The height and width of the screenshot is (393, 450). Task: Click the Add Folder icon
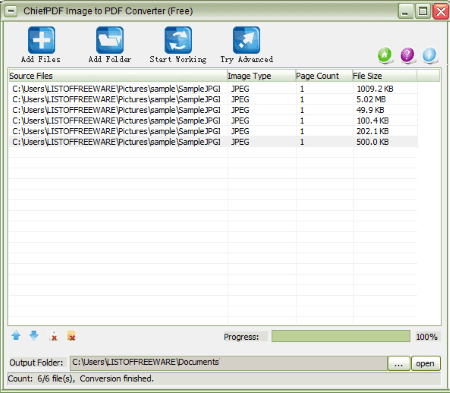pos(110,40)
